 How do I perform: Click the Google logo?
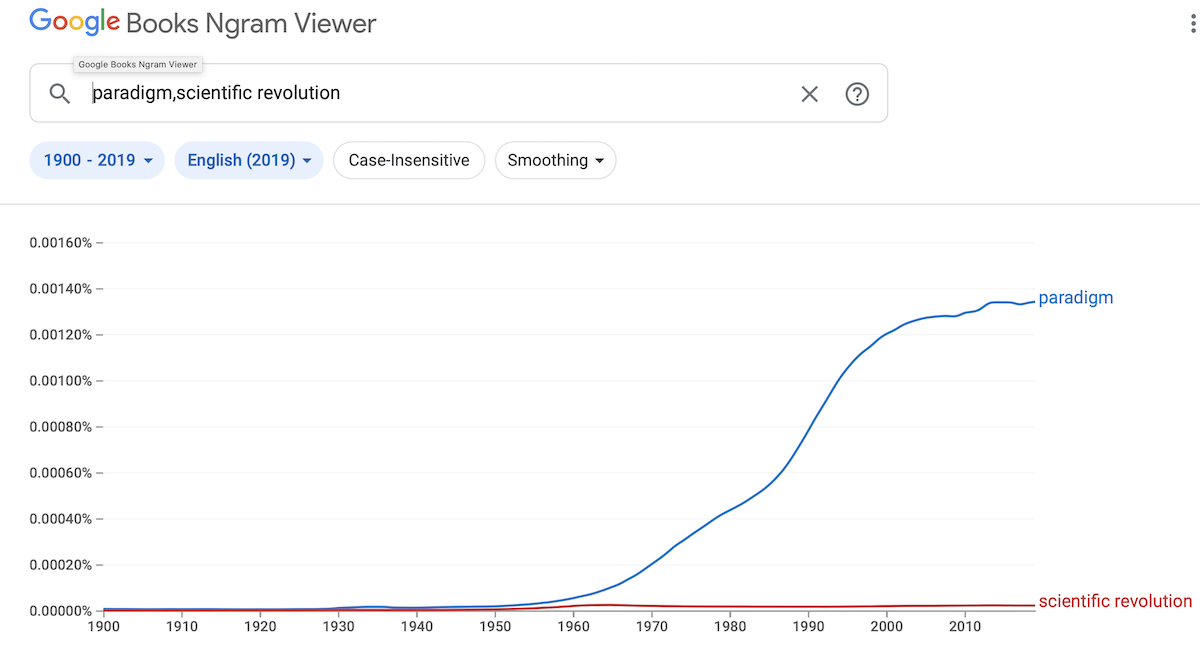click(x=75, y=22)
